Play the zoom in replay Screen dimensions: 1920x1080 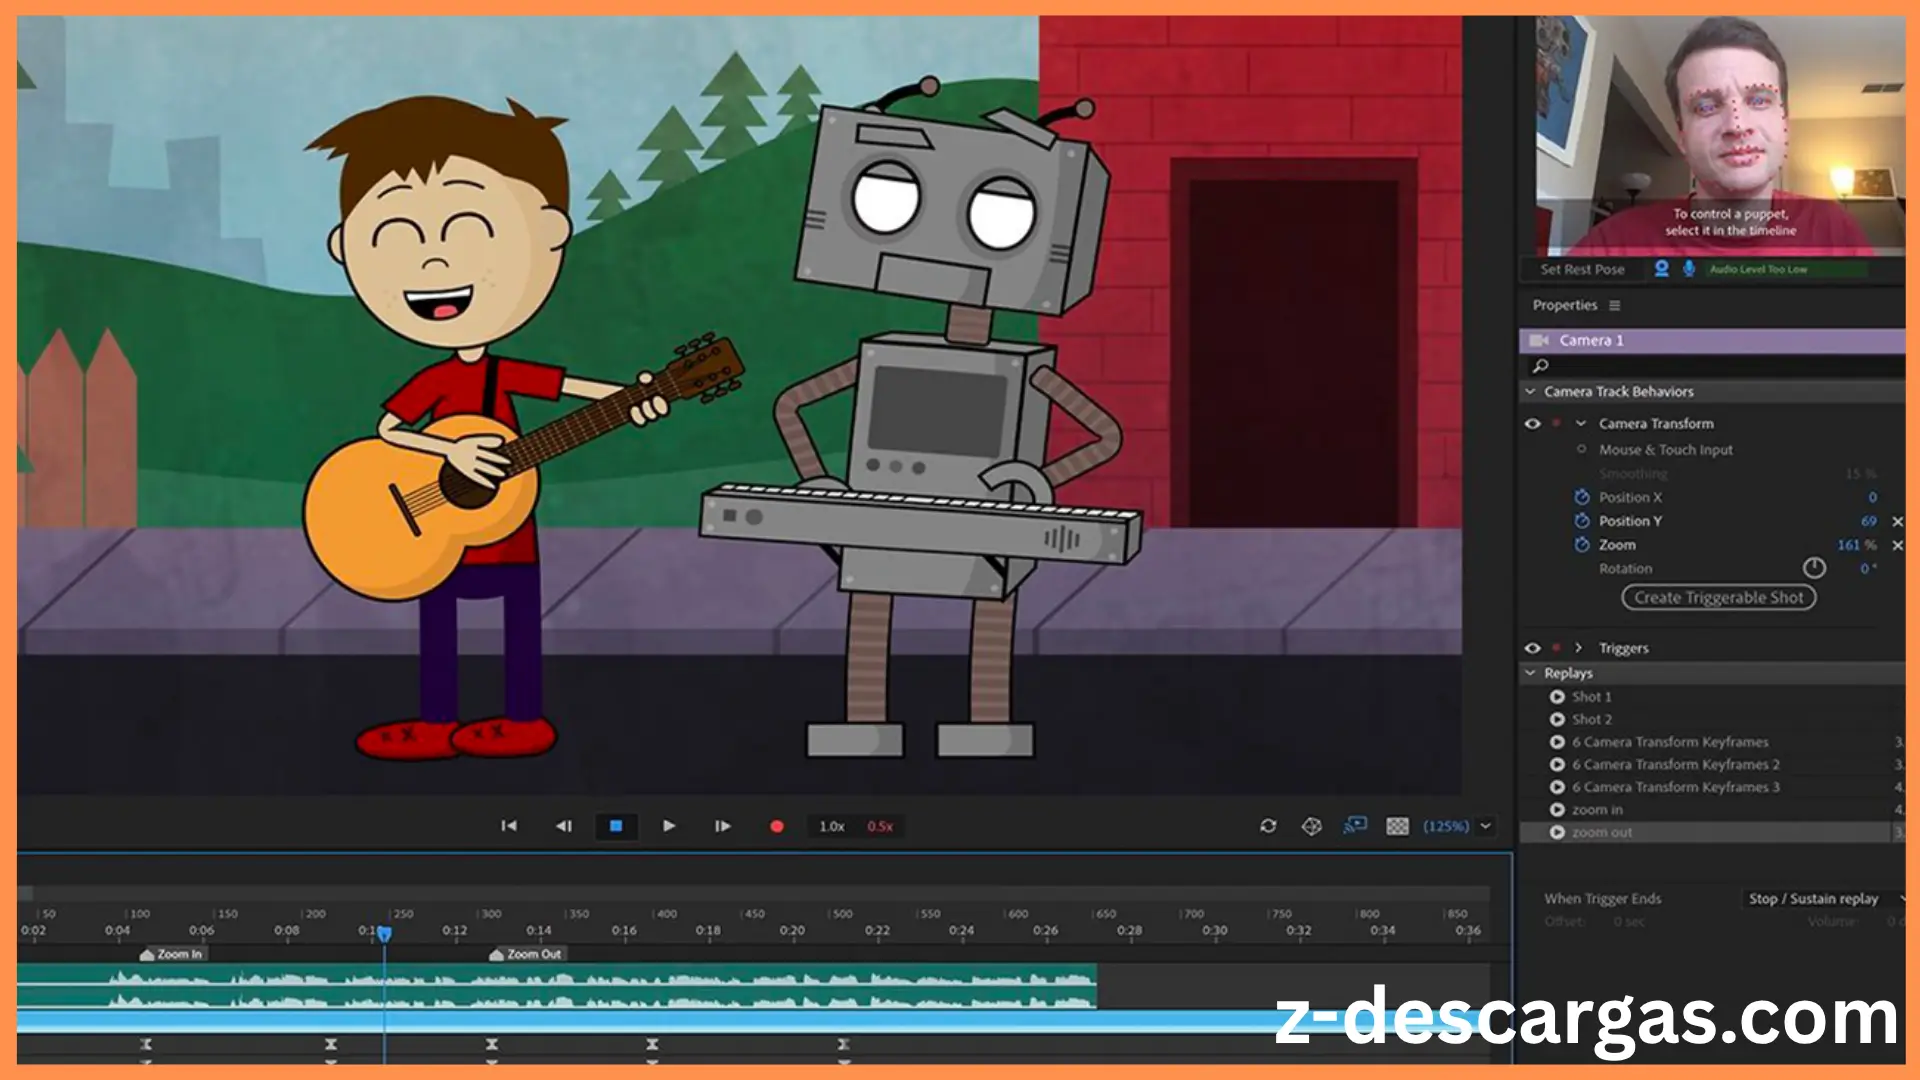point(1557,810)
